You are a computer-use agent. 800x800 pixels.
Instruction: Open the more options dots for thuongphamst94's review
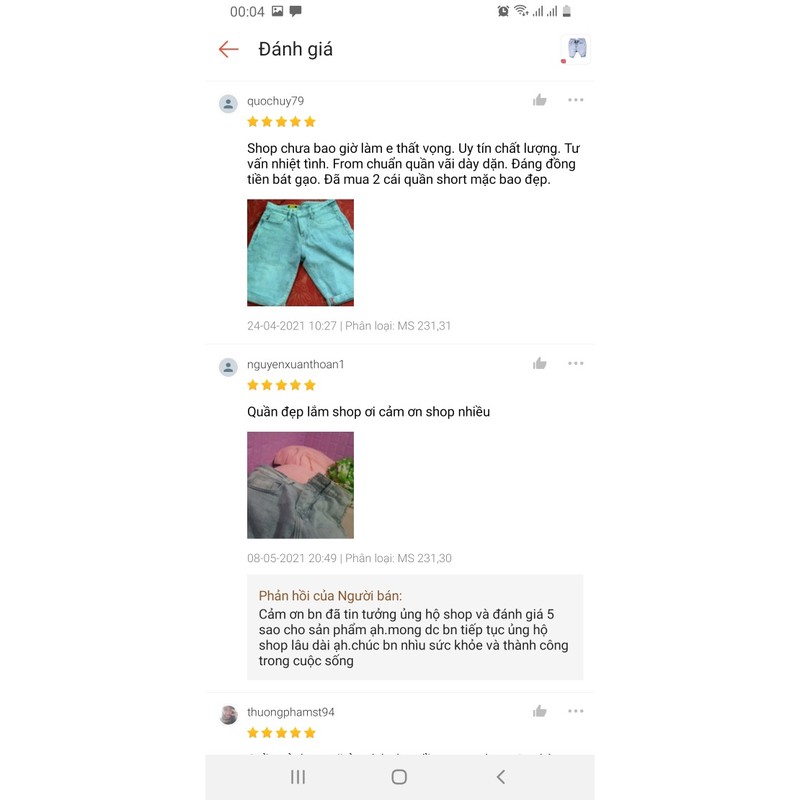[x=576, y=711]
